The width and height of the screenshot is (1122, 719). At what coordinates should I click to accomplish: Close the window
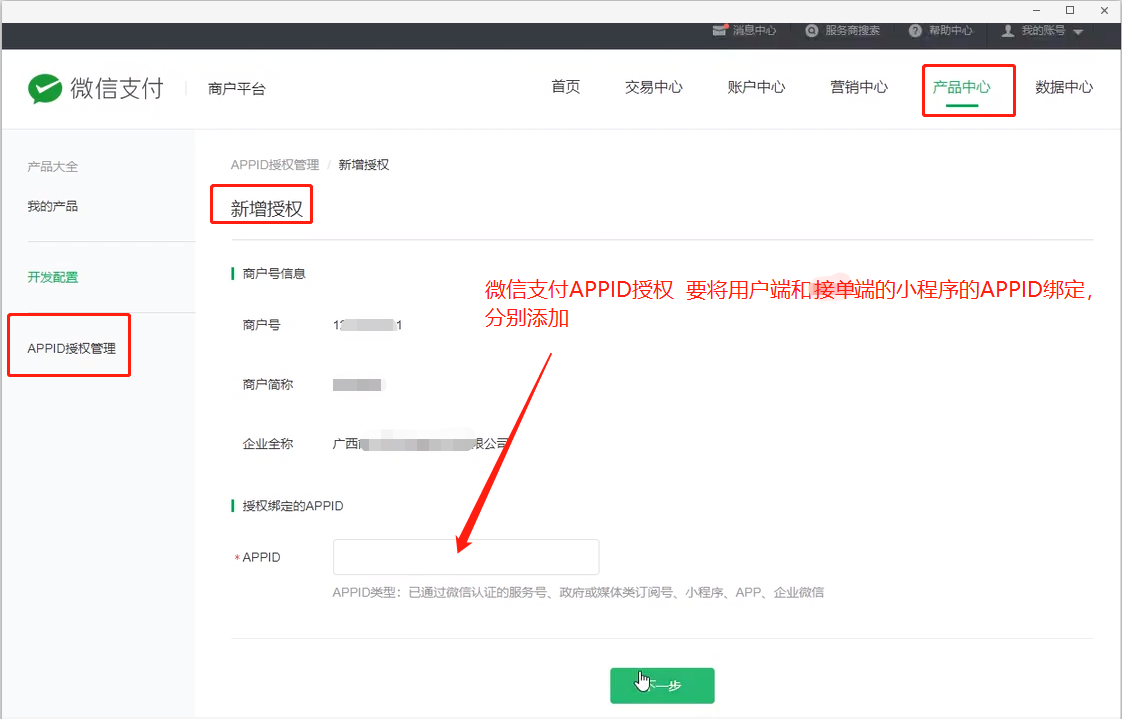point(1104,10)
